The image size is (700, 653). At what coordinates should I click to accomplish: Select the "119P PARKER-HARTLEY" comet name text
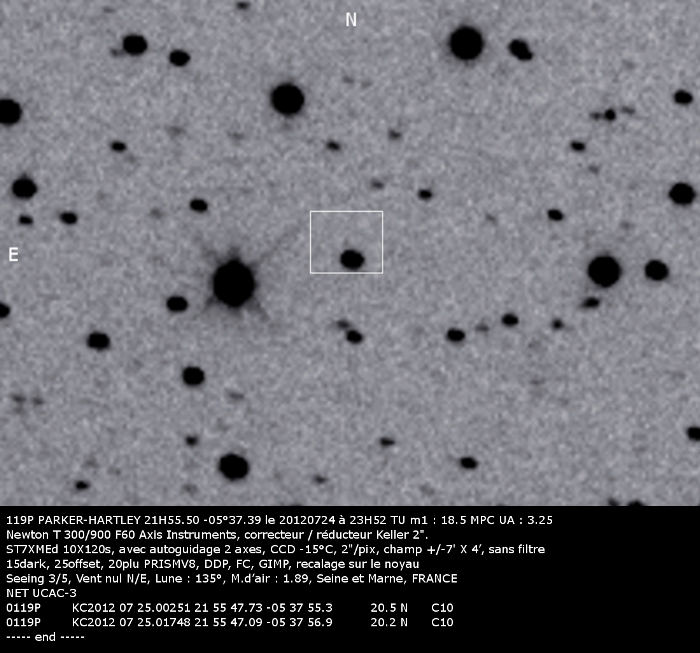(x=74, y=520)
